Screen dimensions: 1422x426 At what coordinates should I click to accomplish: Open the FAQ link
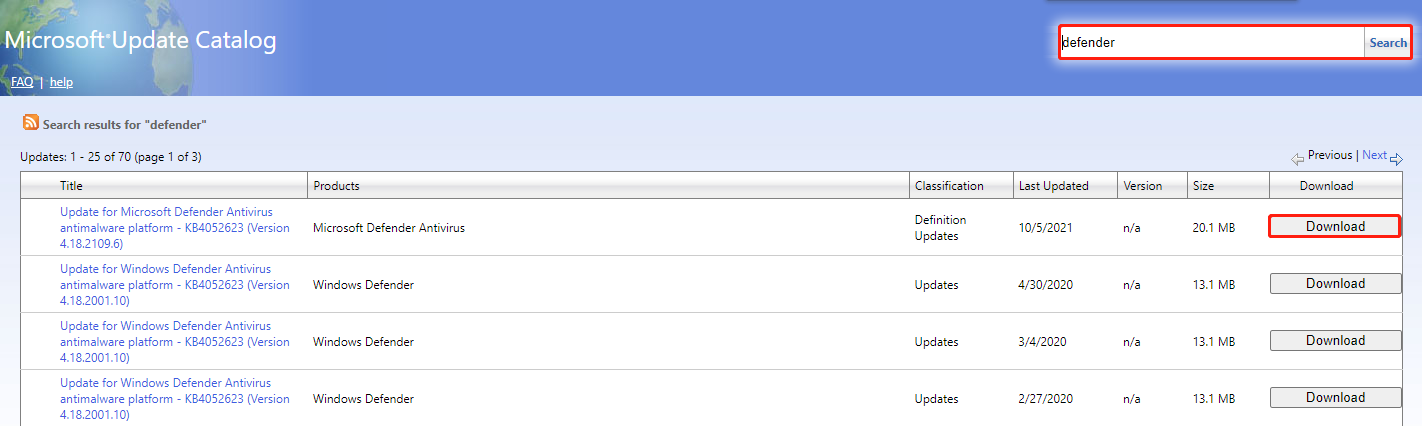tap(22, 82)
